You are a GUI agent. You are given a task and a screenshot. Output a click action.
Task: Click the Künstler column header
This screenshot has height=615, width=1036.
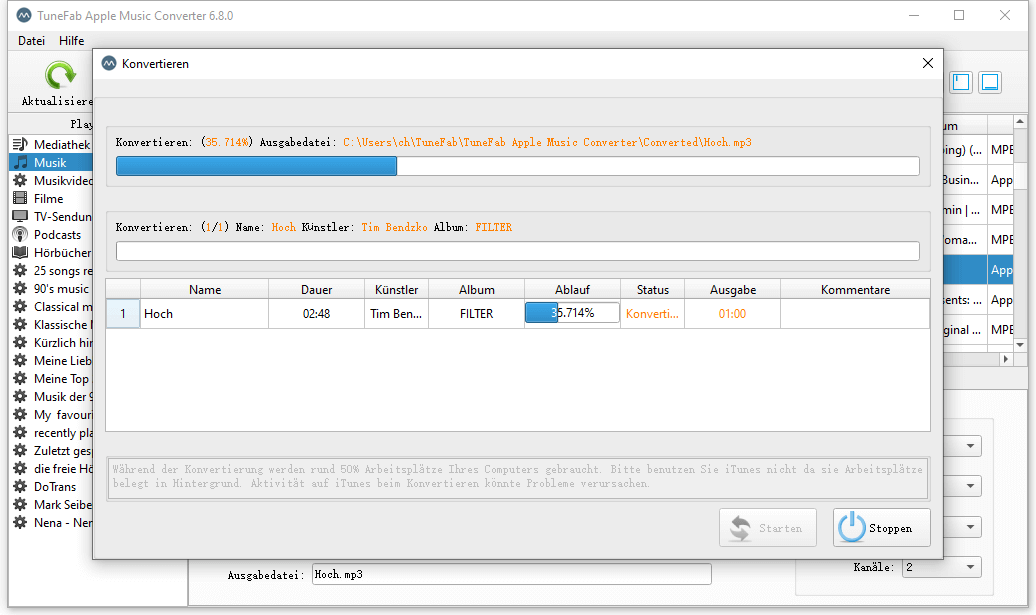396,289
